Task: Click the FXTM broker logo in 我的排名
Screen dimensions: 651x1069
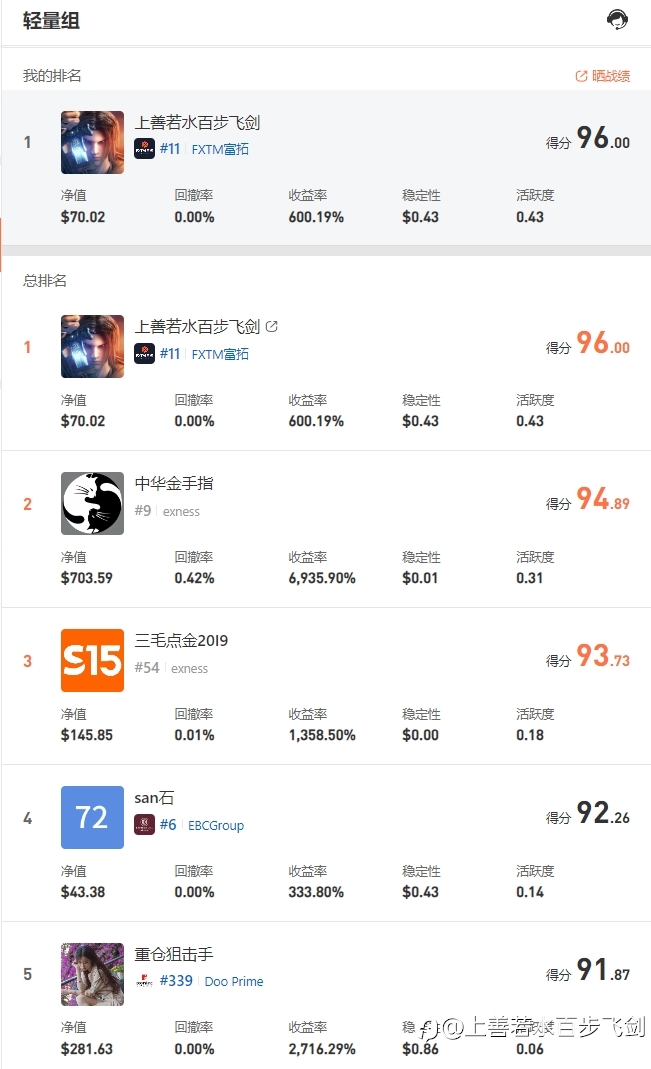Action: [145, 149]
